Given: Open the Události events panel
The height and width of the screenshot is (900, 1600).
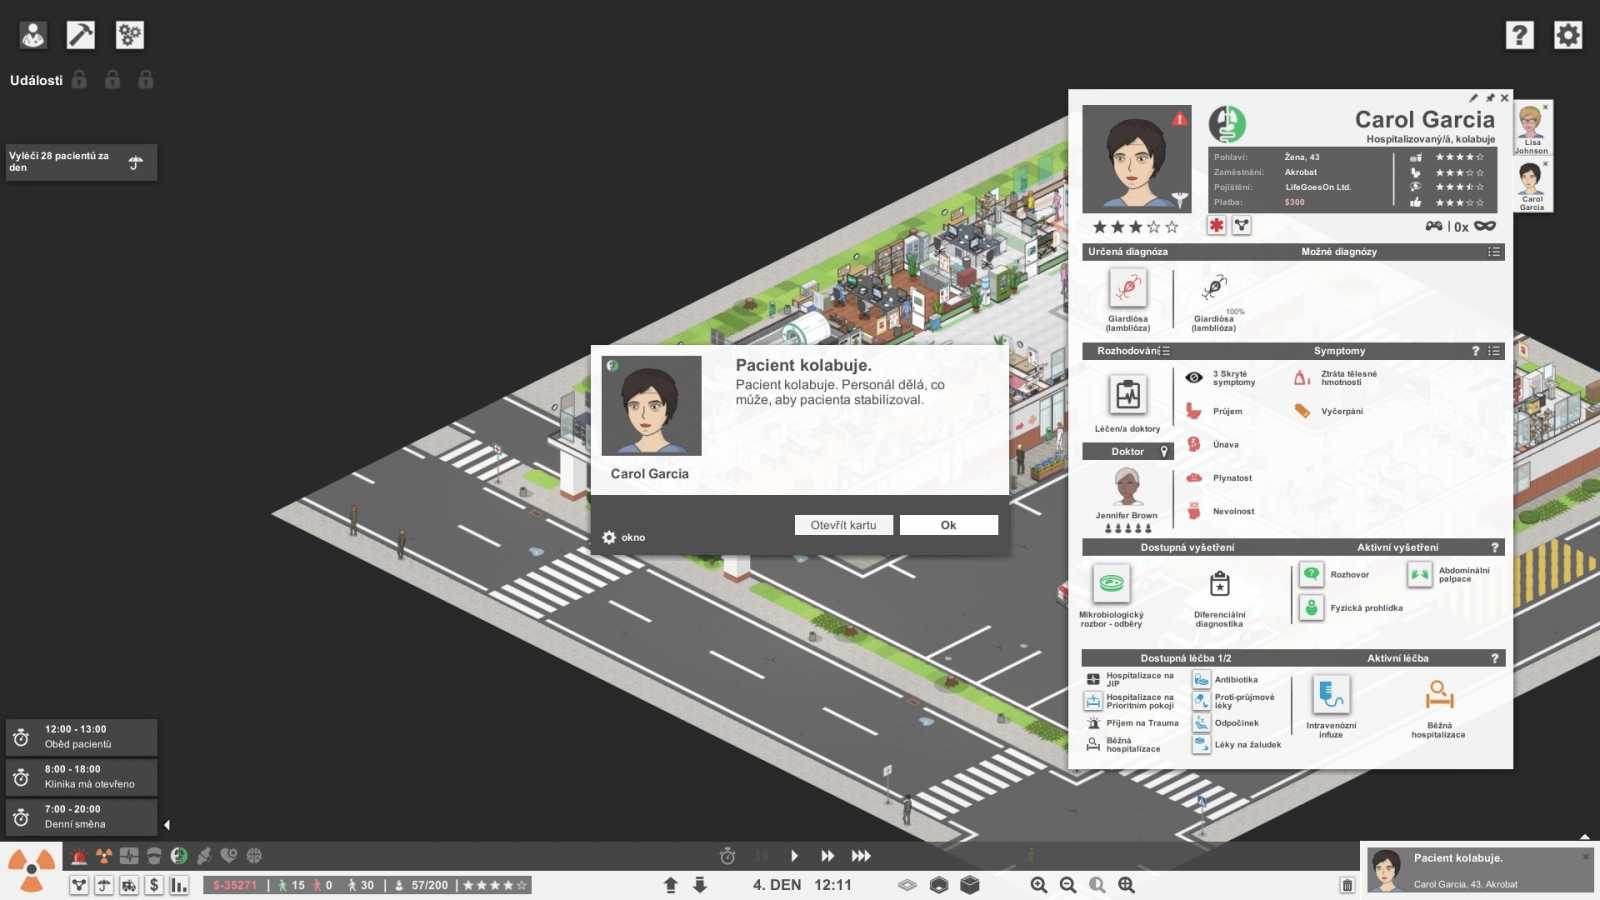Looking at the screenshot, I should click(36, 80).
